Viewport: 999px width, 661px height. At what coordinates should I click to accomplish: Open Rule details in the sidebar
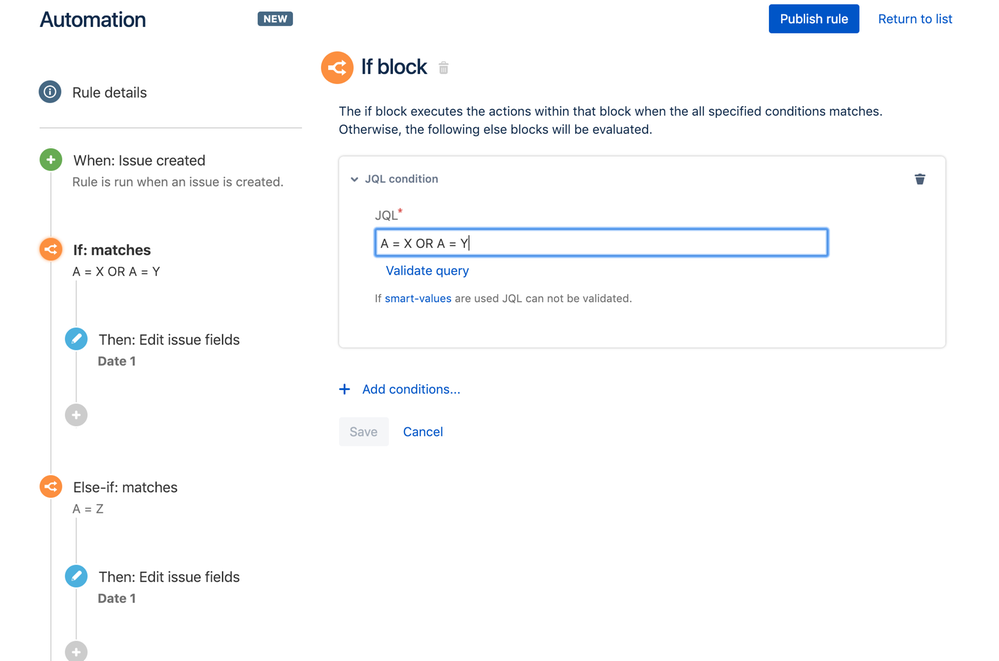click(110, 92)
